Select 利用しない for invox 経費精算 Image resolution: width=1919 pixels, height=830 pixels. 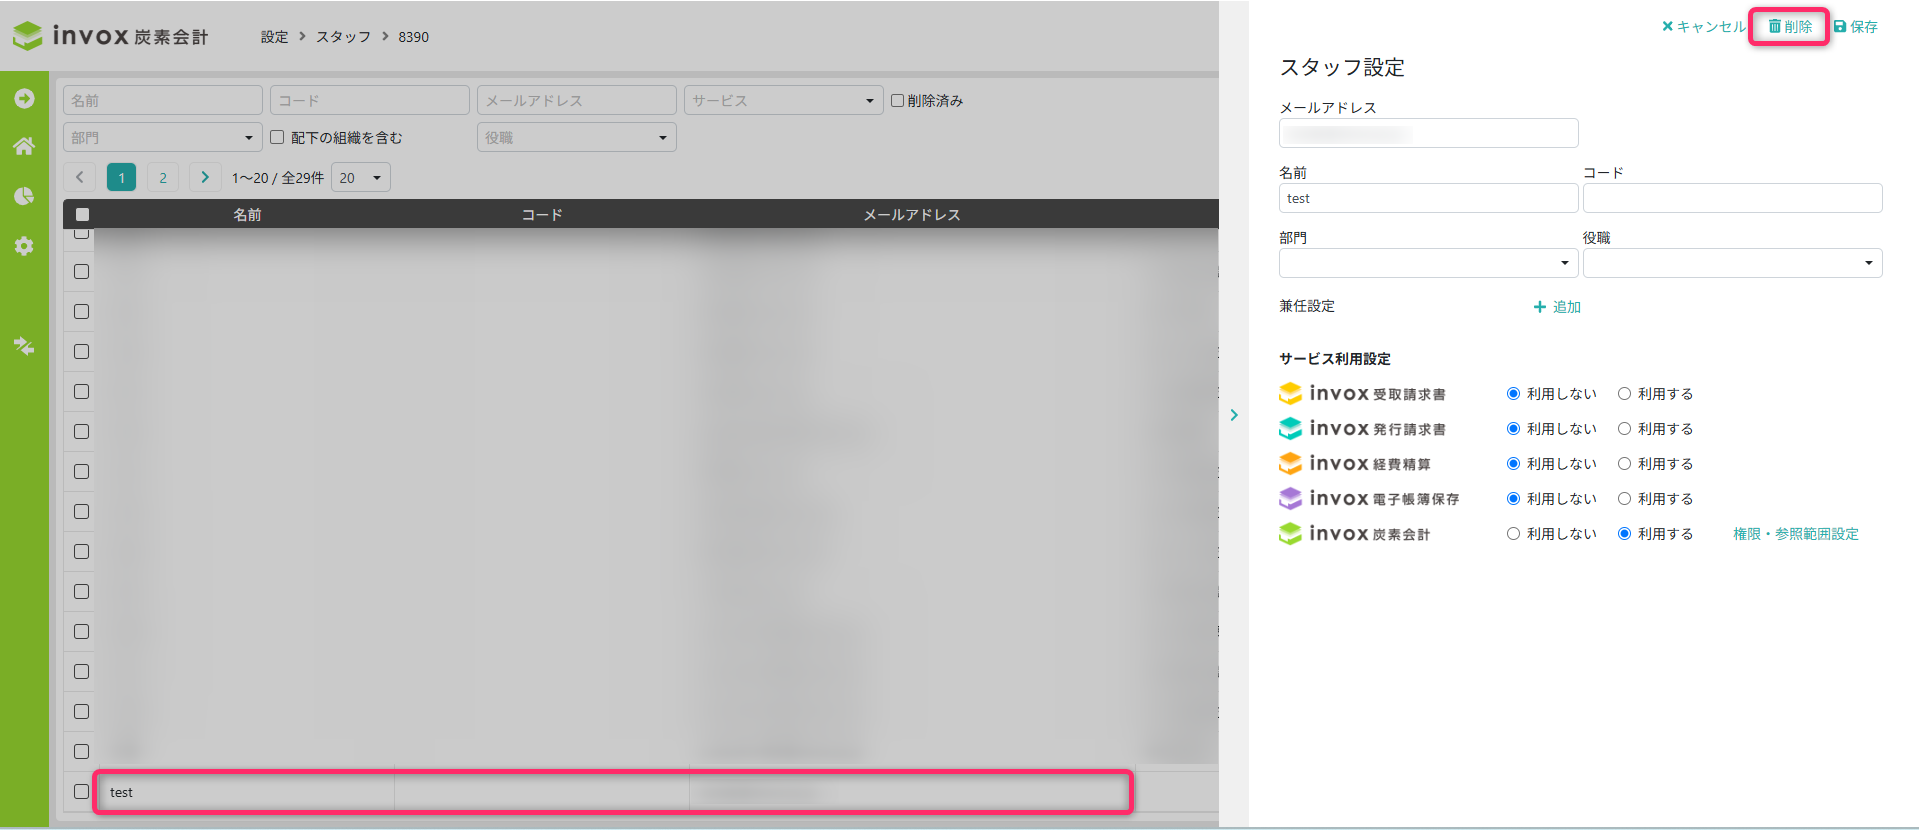click(x=1514, y=464)
